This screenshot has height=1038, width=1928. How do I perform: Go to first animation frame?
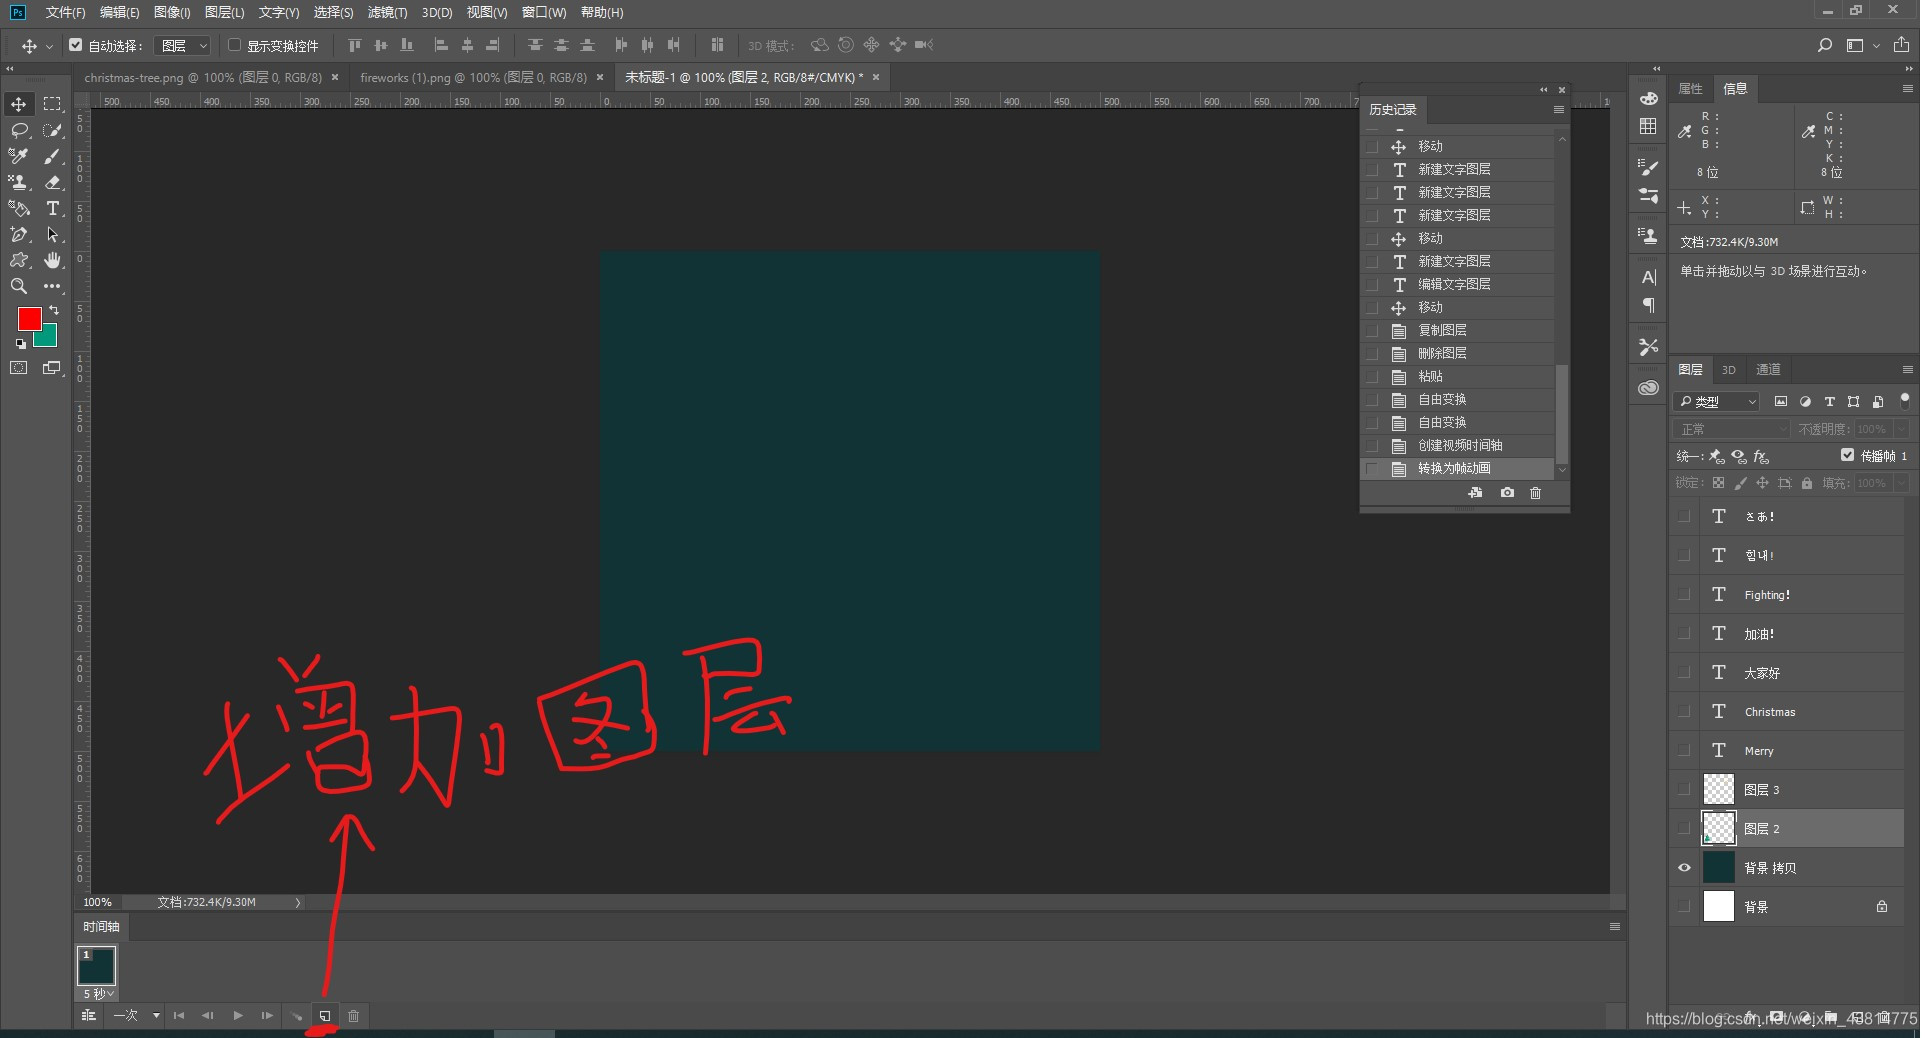[x=179, y=1016]
